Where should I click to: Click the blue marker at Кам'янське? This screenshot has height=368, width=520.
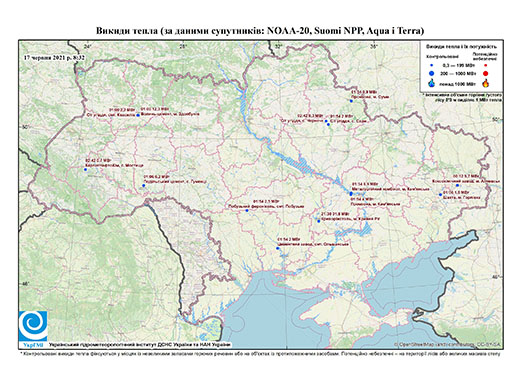(351, 194)
